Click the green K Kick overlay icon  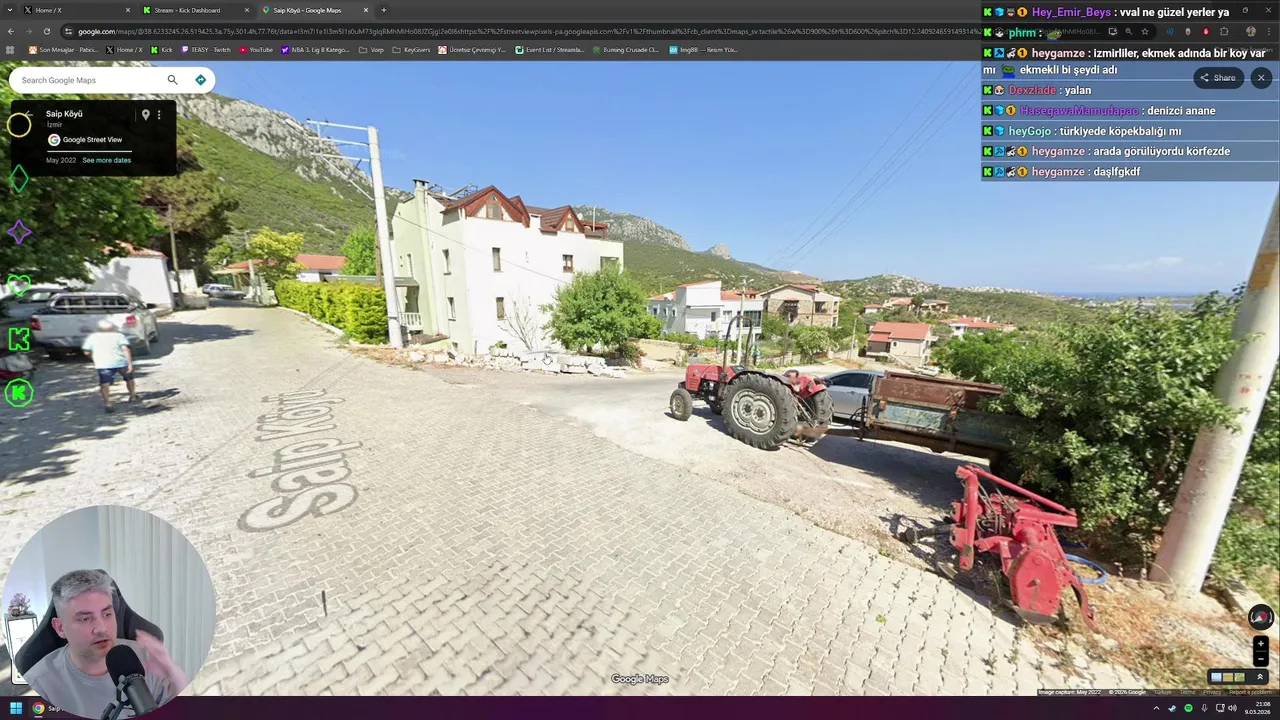(x=18, y=340)
